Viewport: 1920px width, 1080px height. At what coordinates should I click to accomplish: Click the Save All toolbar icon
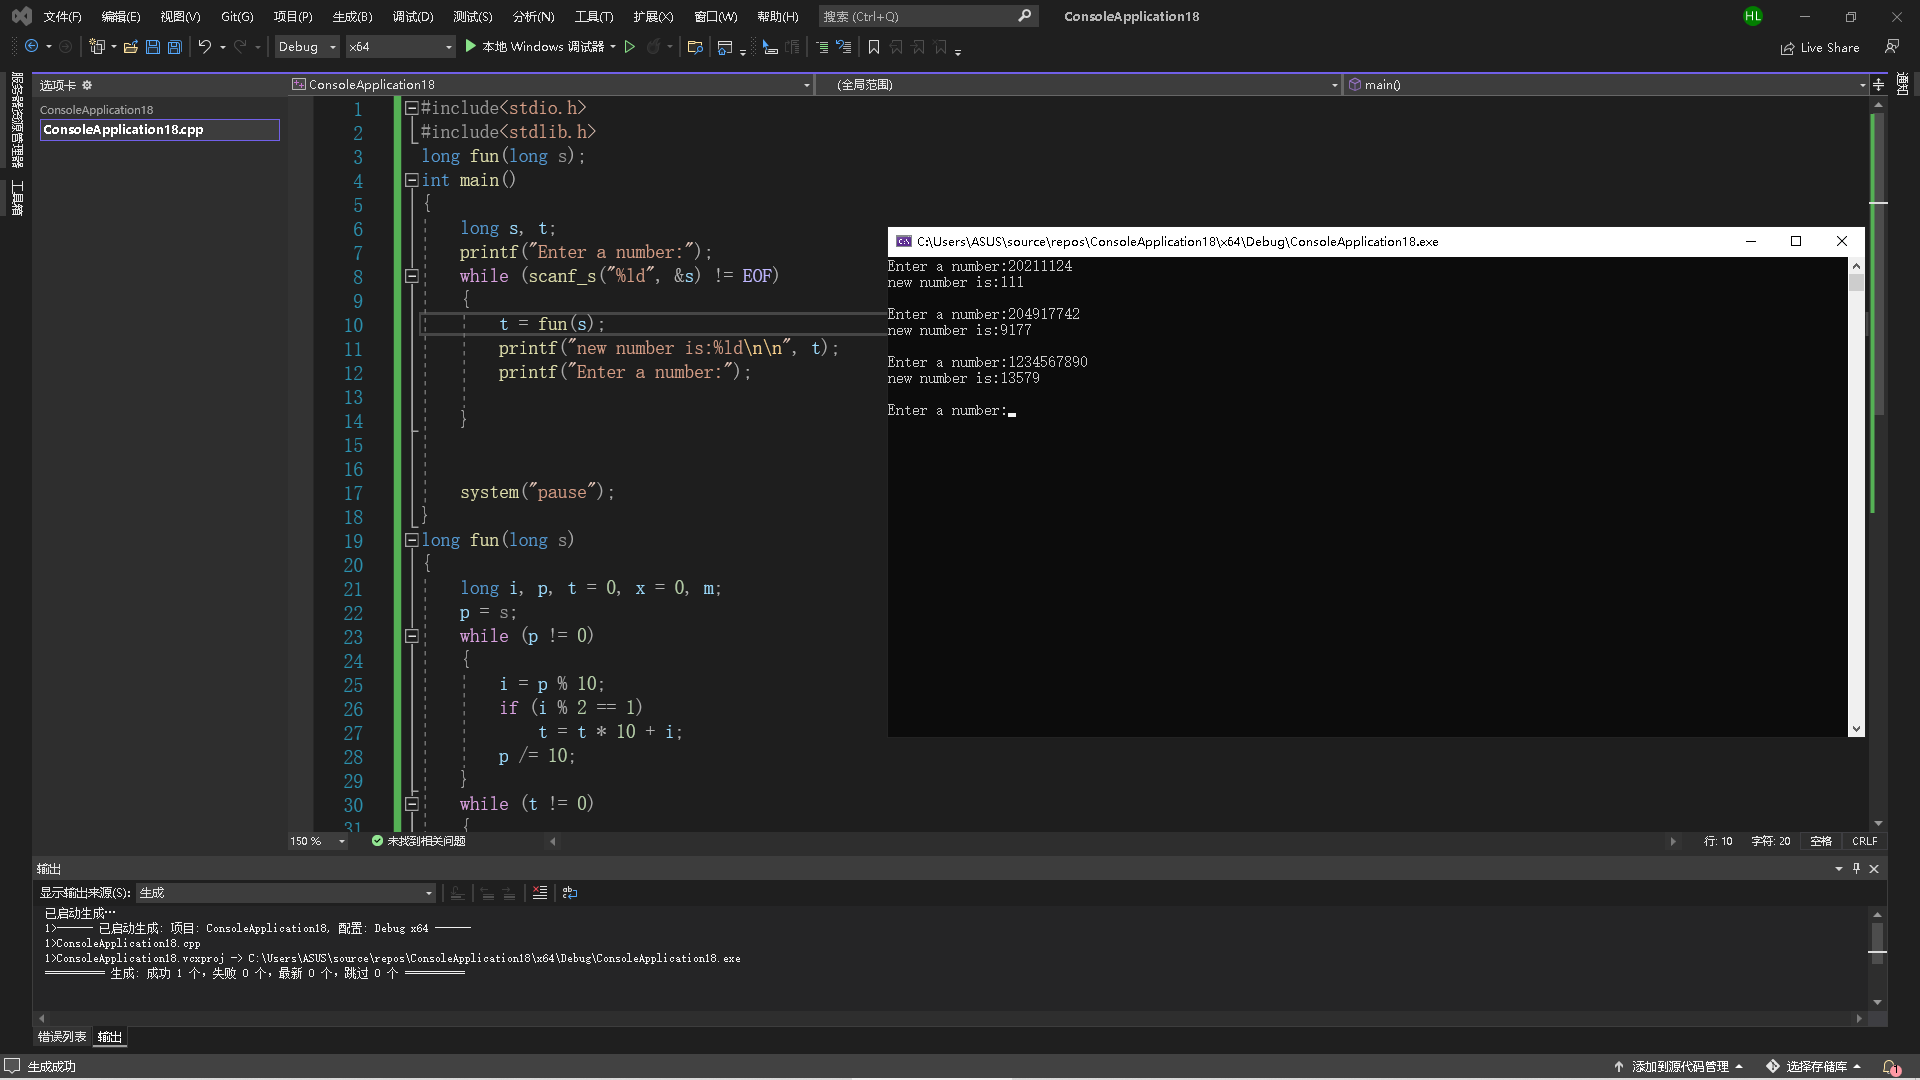[175, 47]
